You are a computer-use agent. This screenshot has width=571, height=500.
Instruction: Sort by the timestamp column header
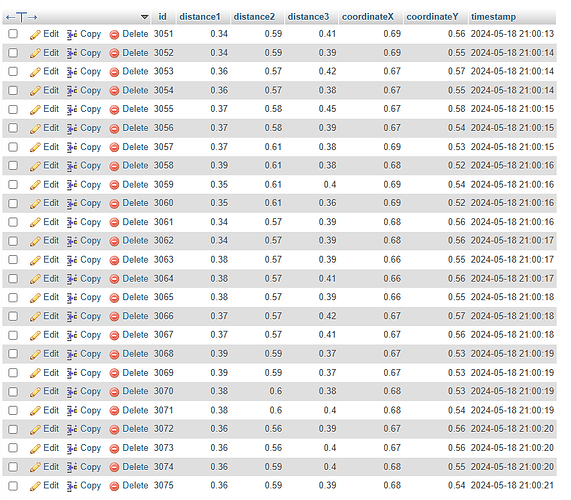[x=493, y=17]
